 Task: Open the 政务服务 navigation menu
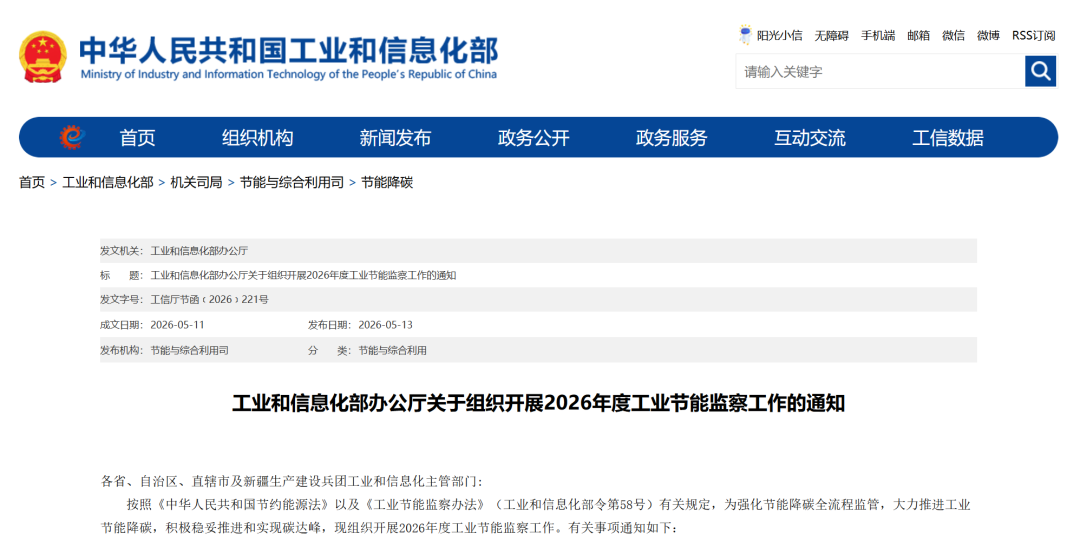click(671, 138)
